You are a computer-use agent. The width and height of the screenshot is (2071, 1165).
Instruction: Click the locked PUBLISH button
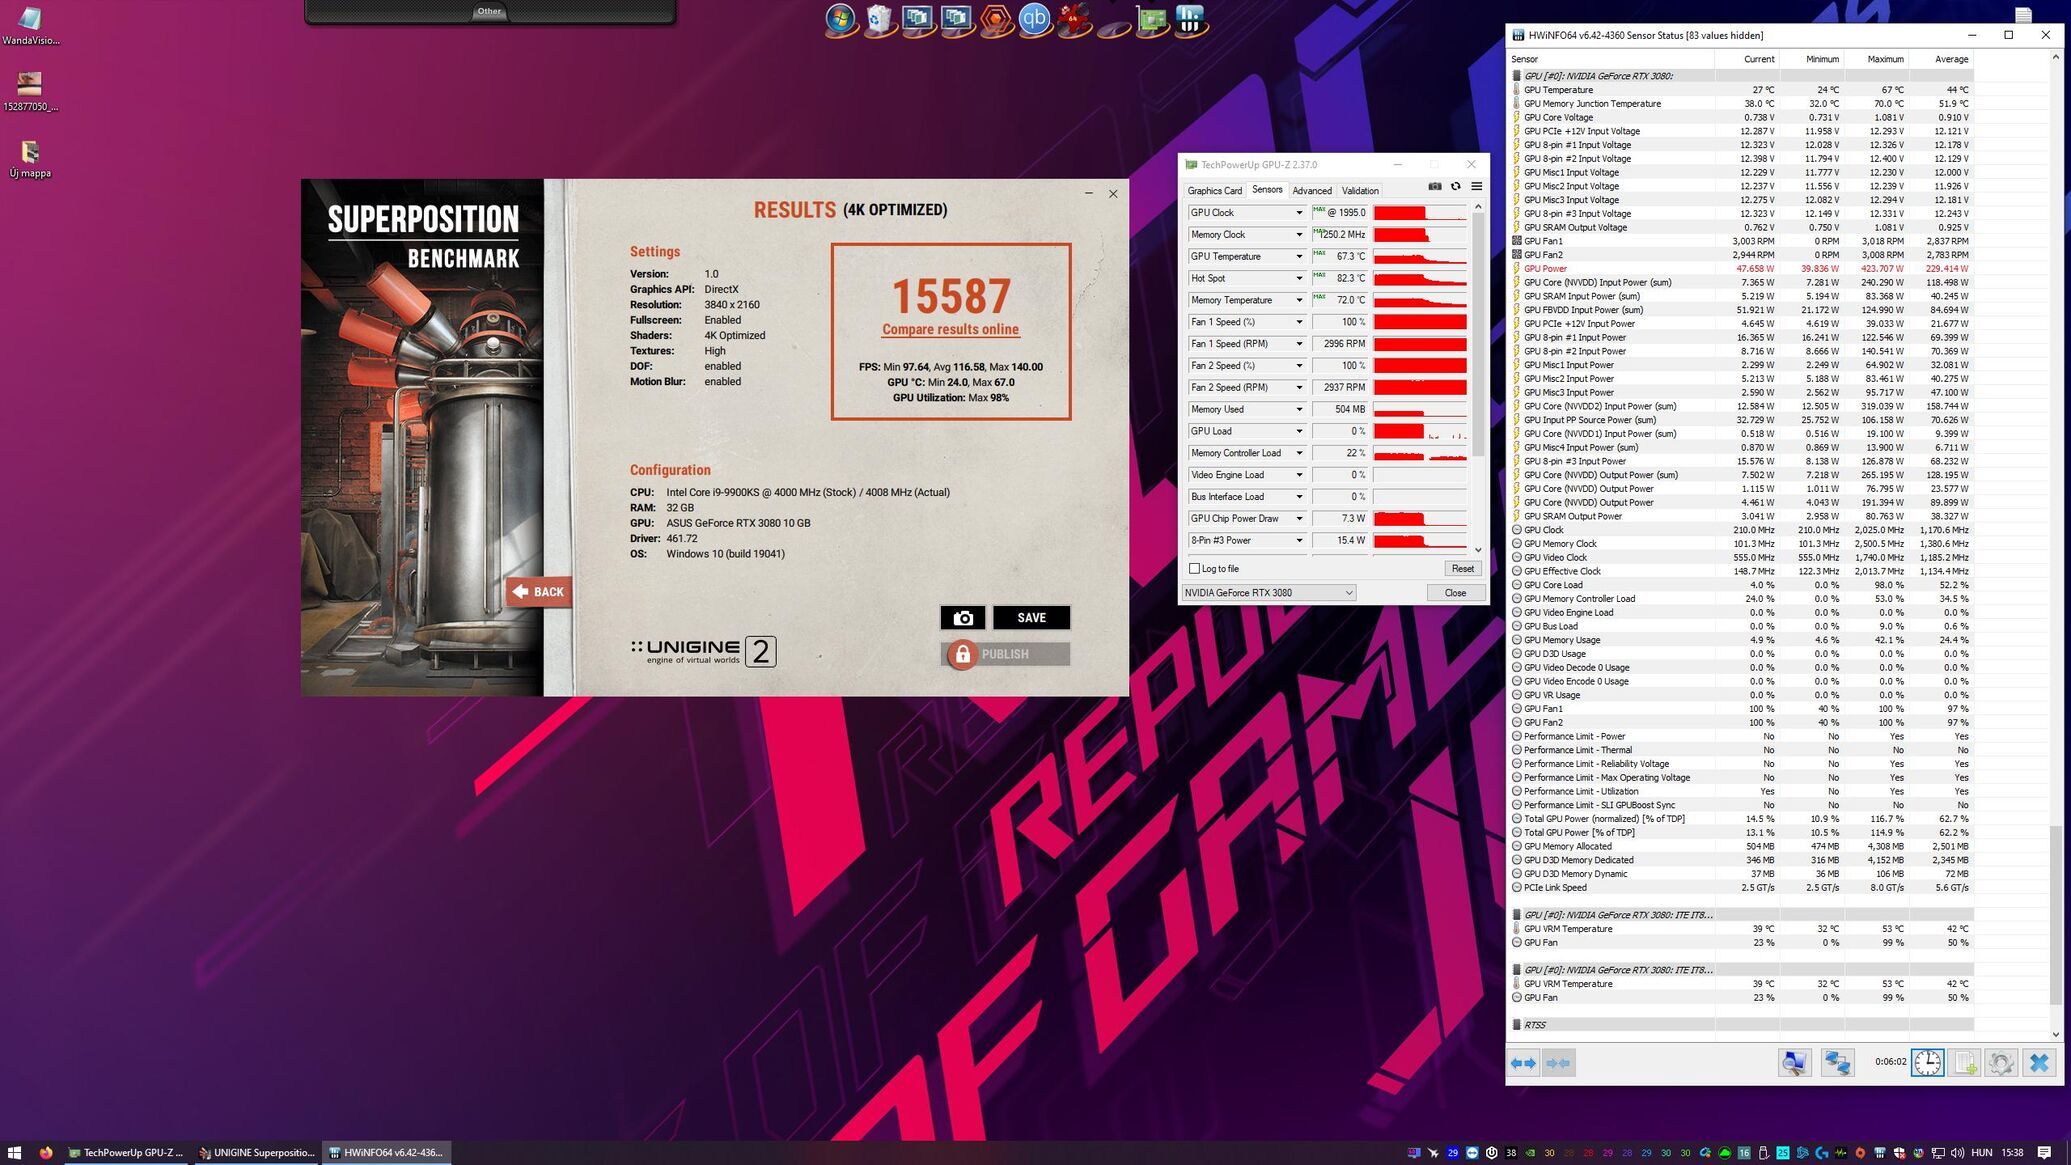point(1006,654)
